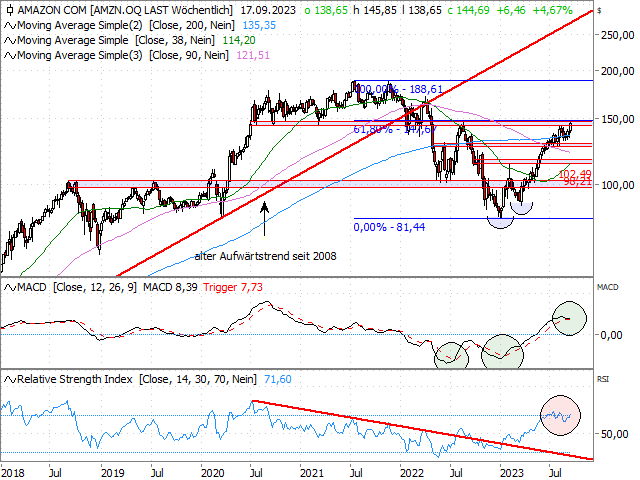Click the MACD label on right axis

[607, 287]
